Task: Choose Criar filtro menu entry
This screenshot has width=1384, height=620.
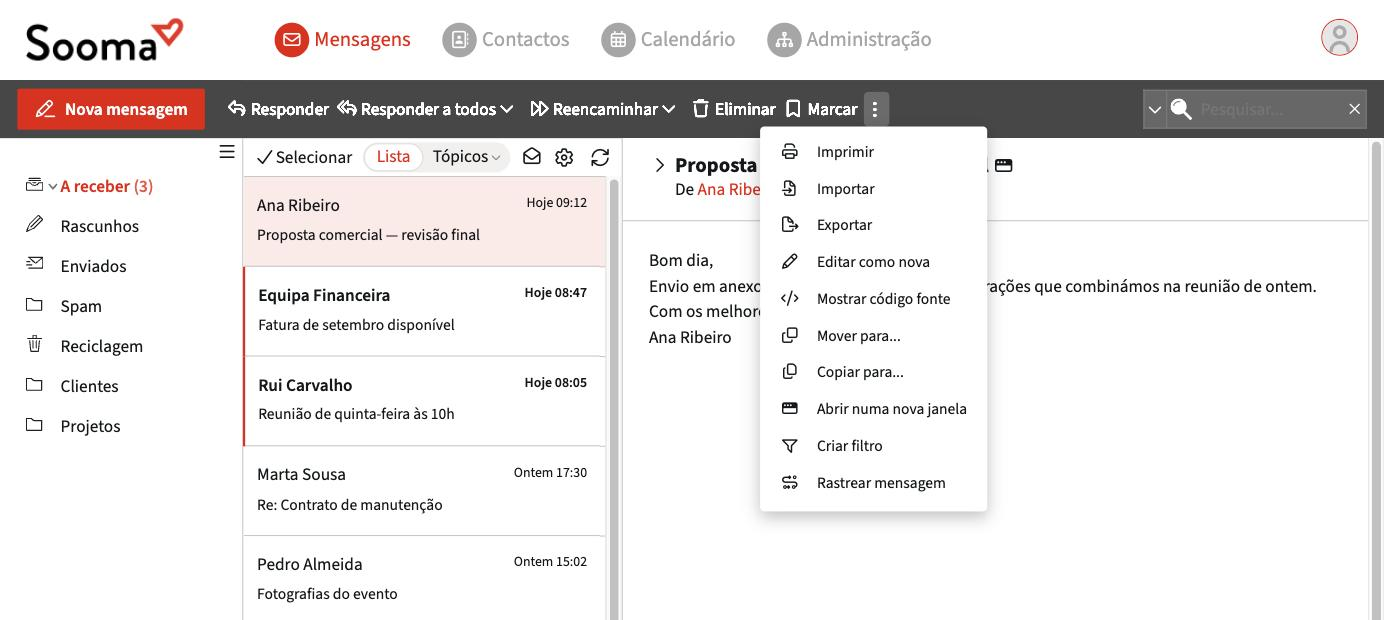Action: coord(873,446)
